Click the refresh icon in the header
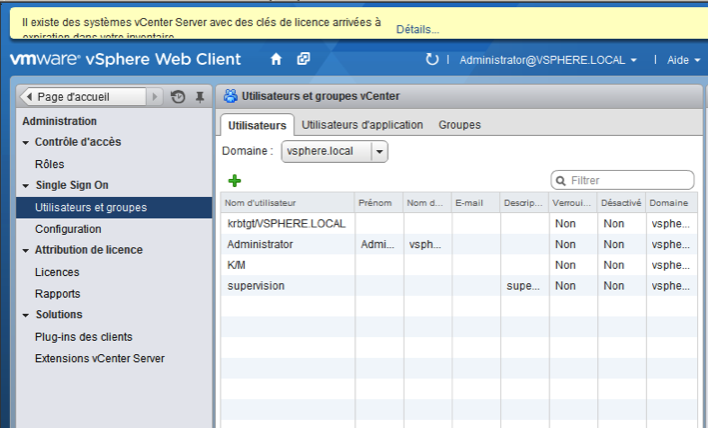 [x=432, y=60]
